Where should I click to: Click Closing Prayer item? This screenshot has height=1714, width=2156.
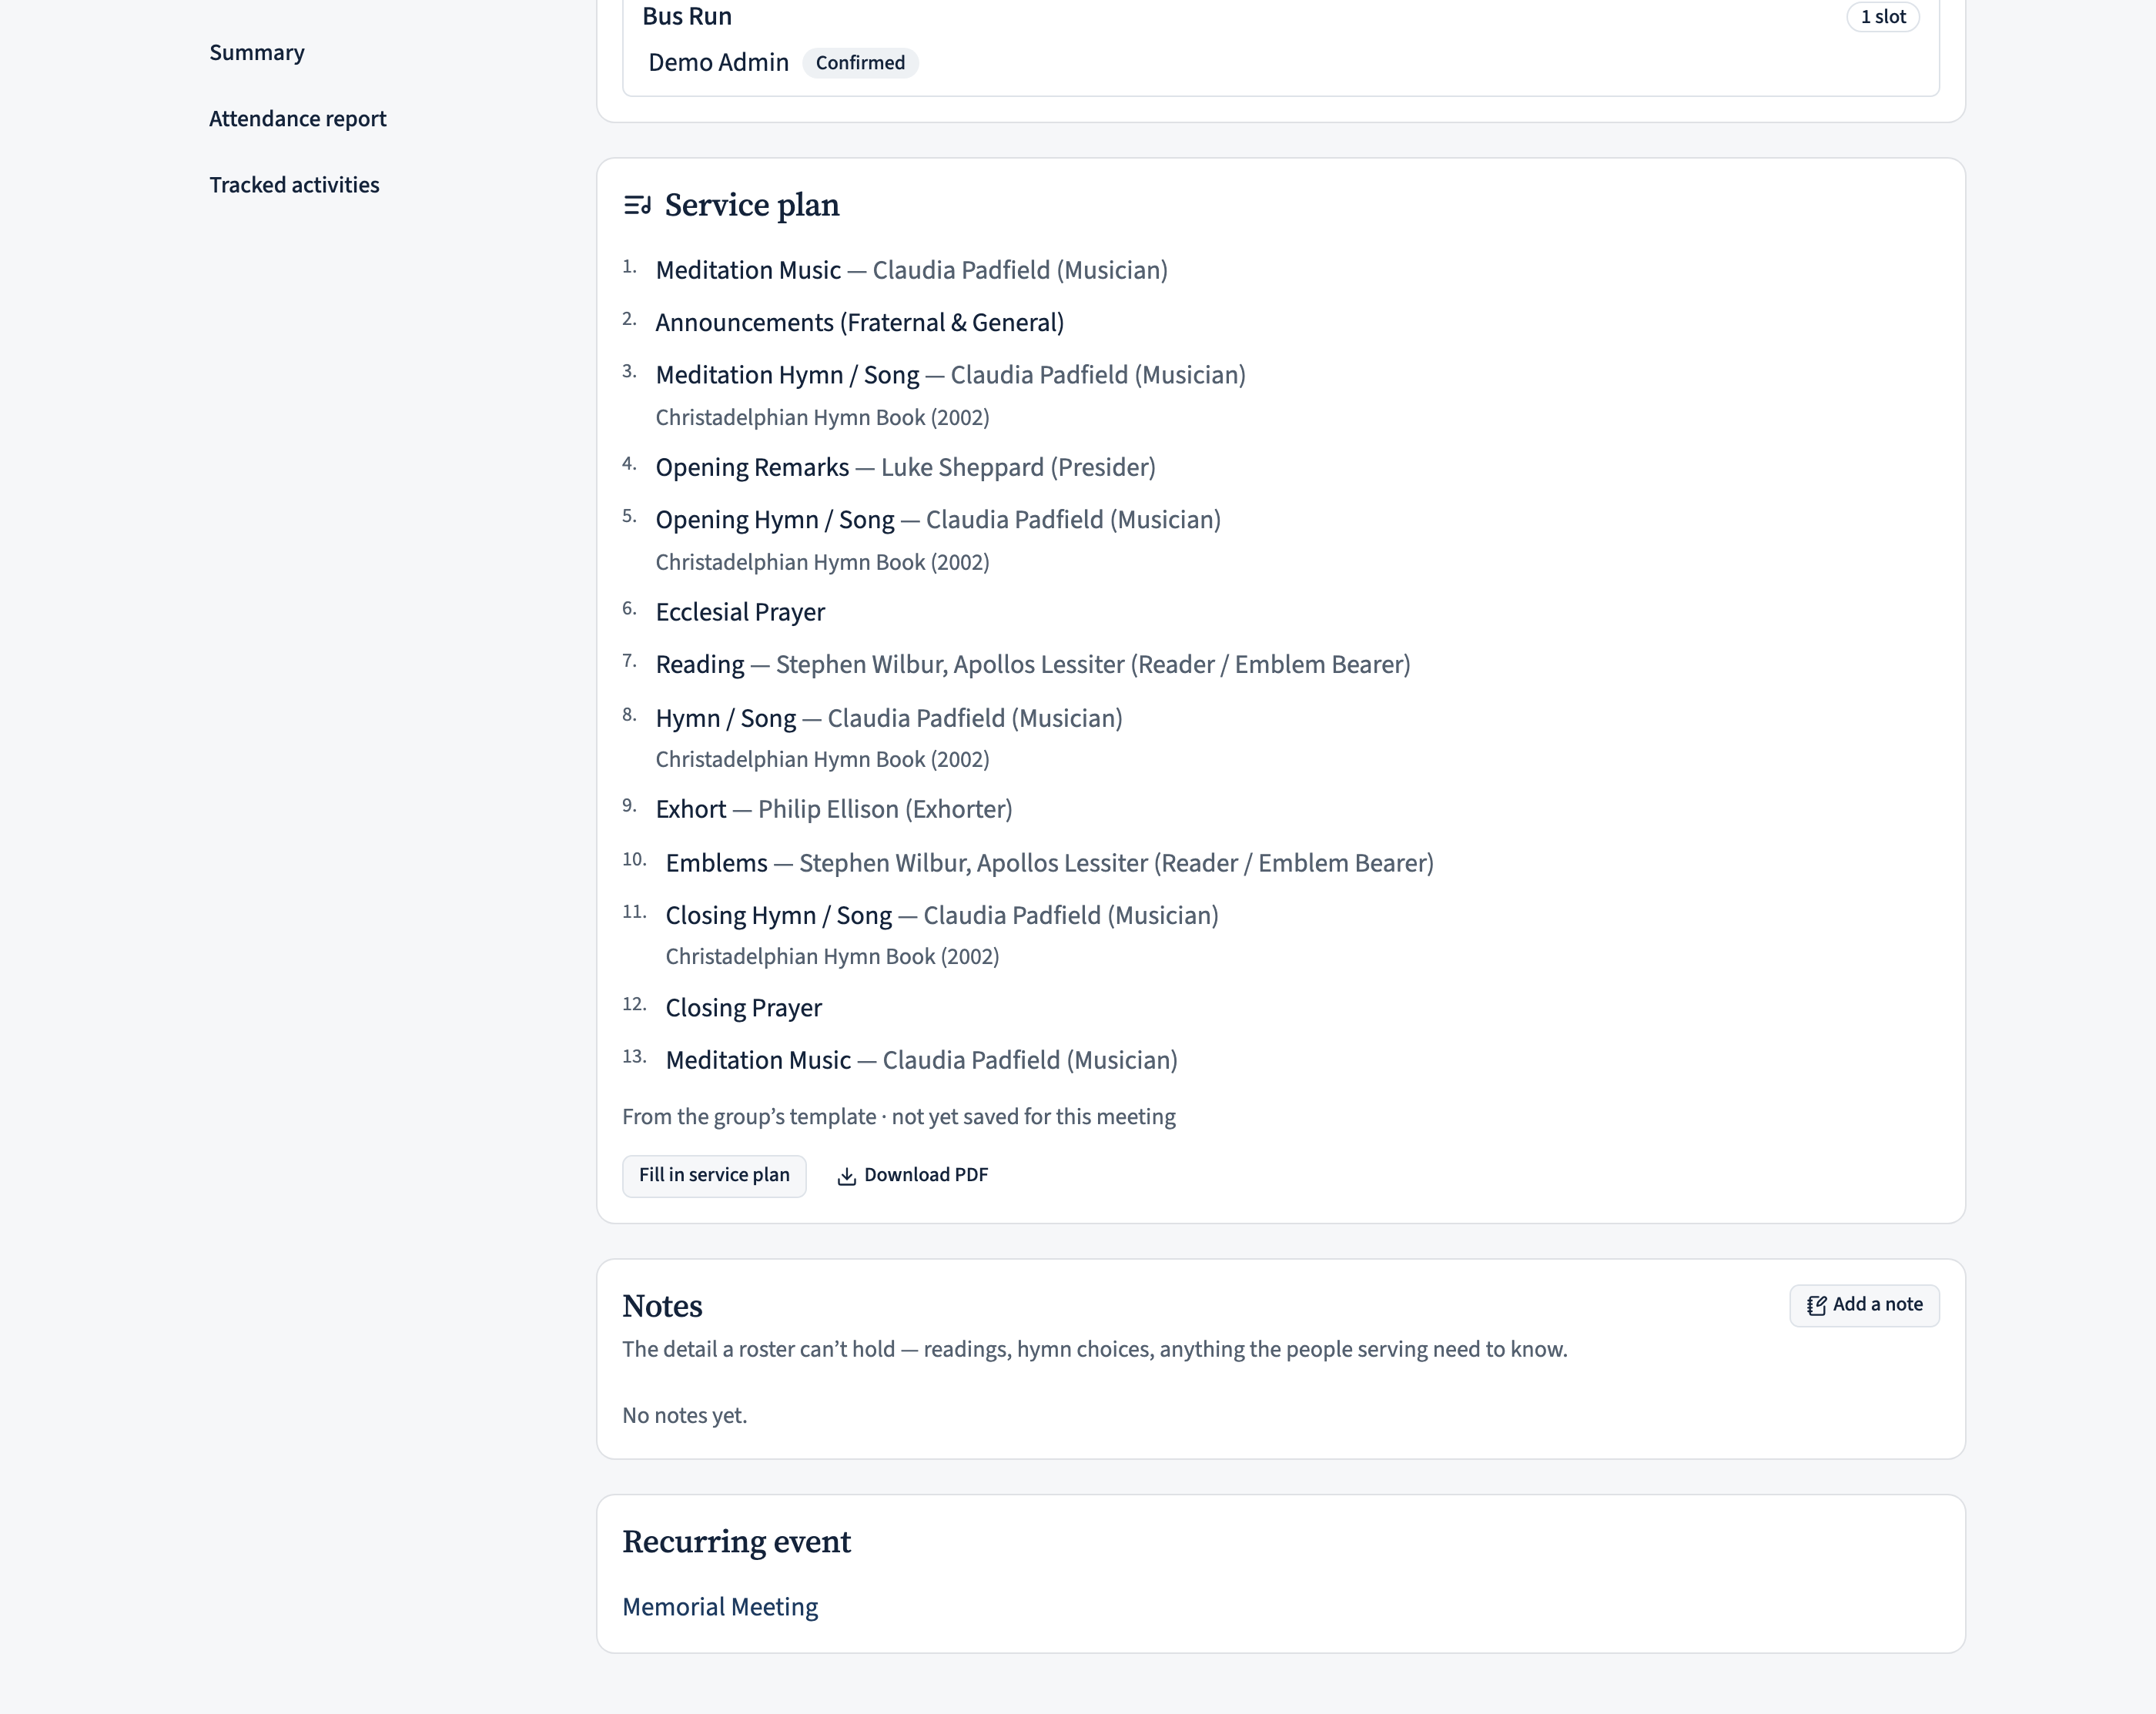(x=743, y=1007)
